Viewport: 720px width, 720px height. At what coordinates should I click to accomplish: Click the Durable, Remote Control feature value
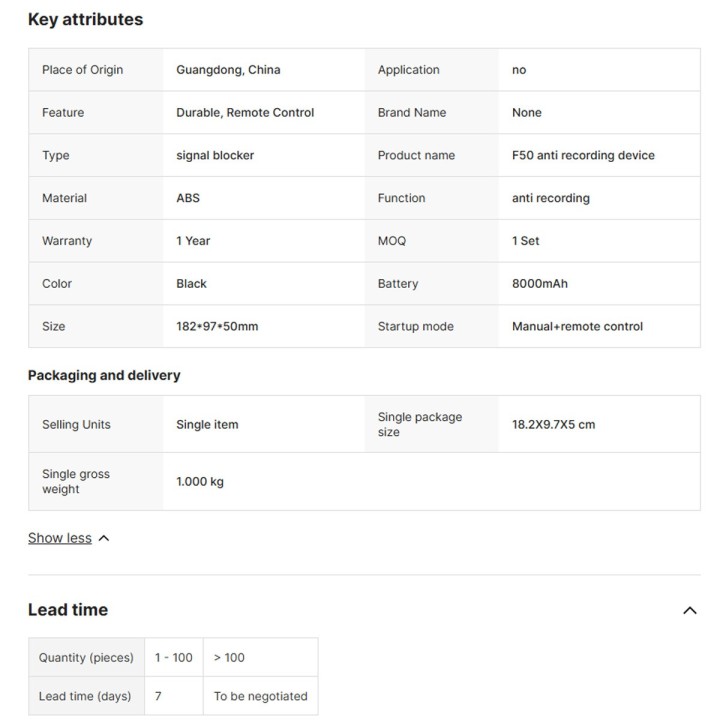(245, 113)
